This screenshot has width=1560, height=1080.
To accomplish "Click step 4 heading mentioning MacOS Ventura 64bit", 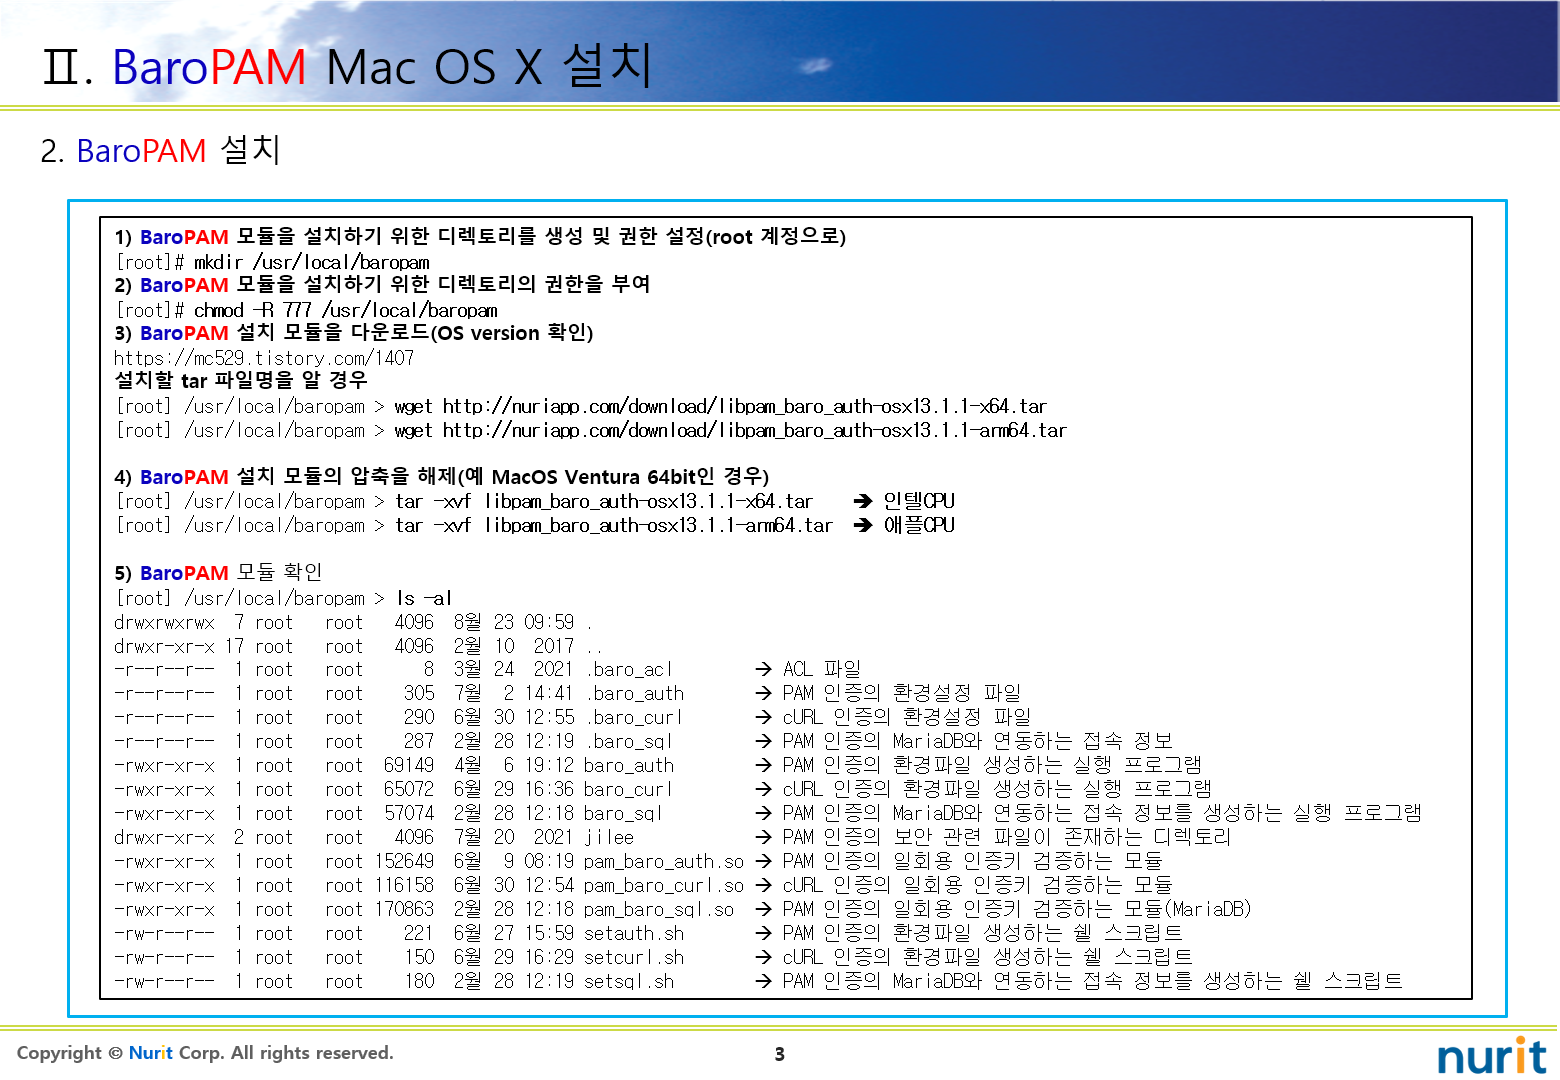I will [441, 477].
